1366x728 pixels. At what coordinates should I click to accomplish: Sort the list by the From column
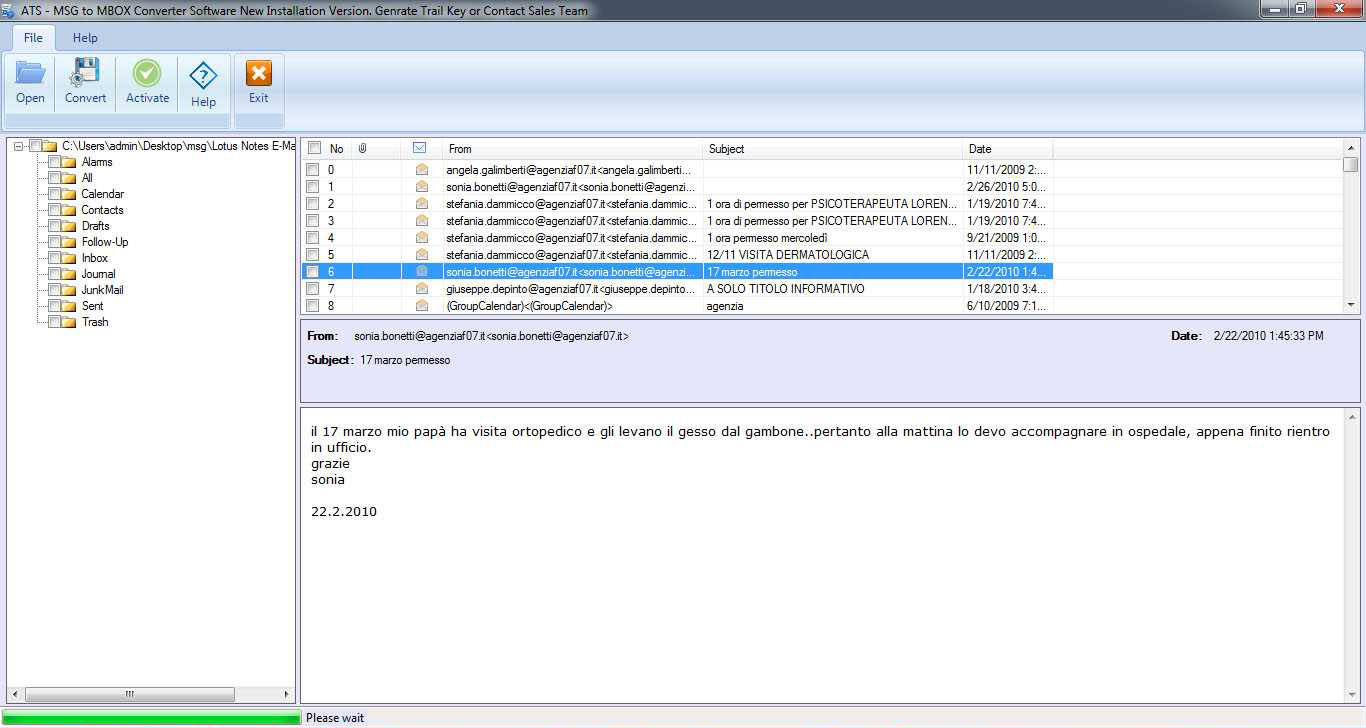pos(573,148)
